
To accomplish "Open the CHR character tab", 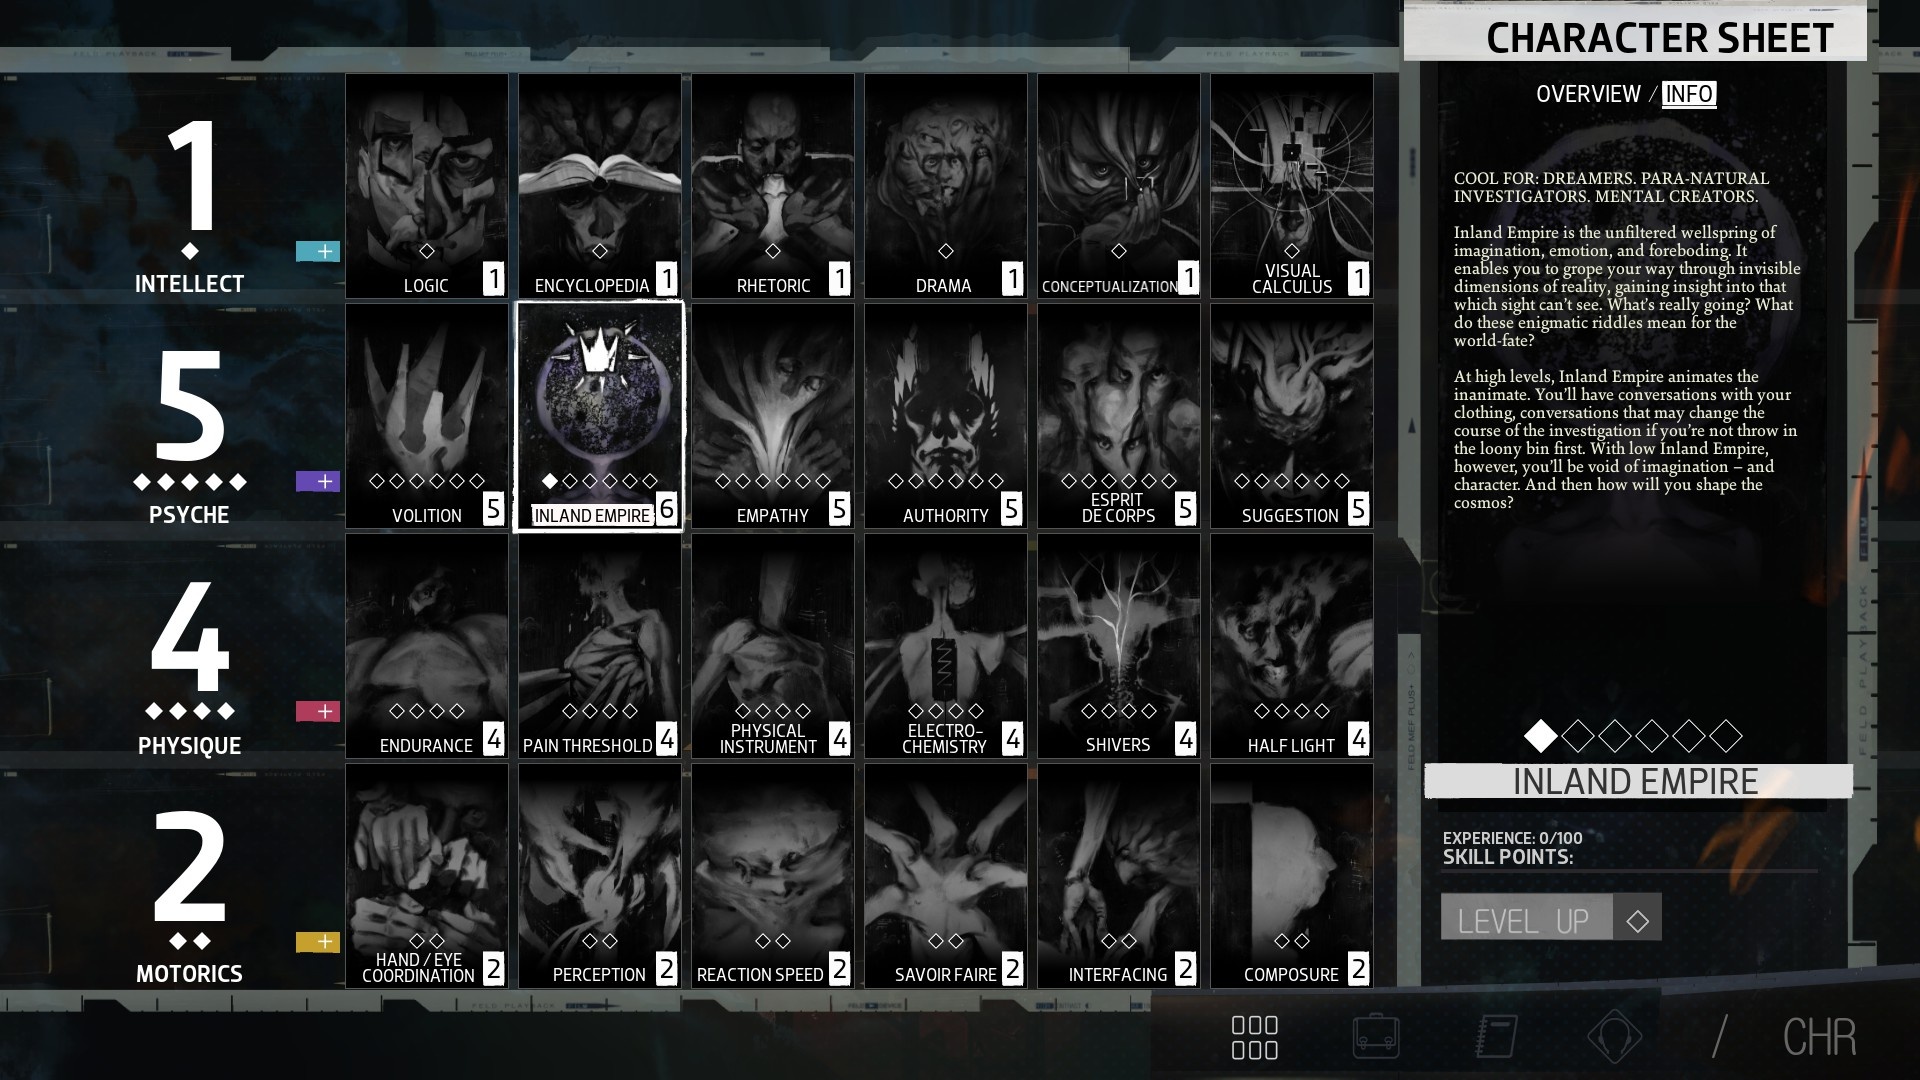I will (1819, 1037).
